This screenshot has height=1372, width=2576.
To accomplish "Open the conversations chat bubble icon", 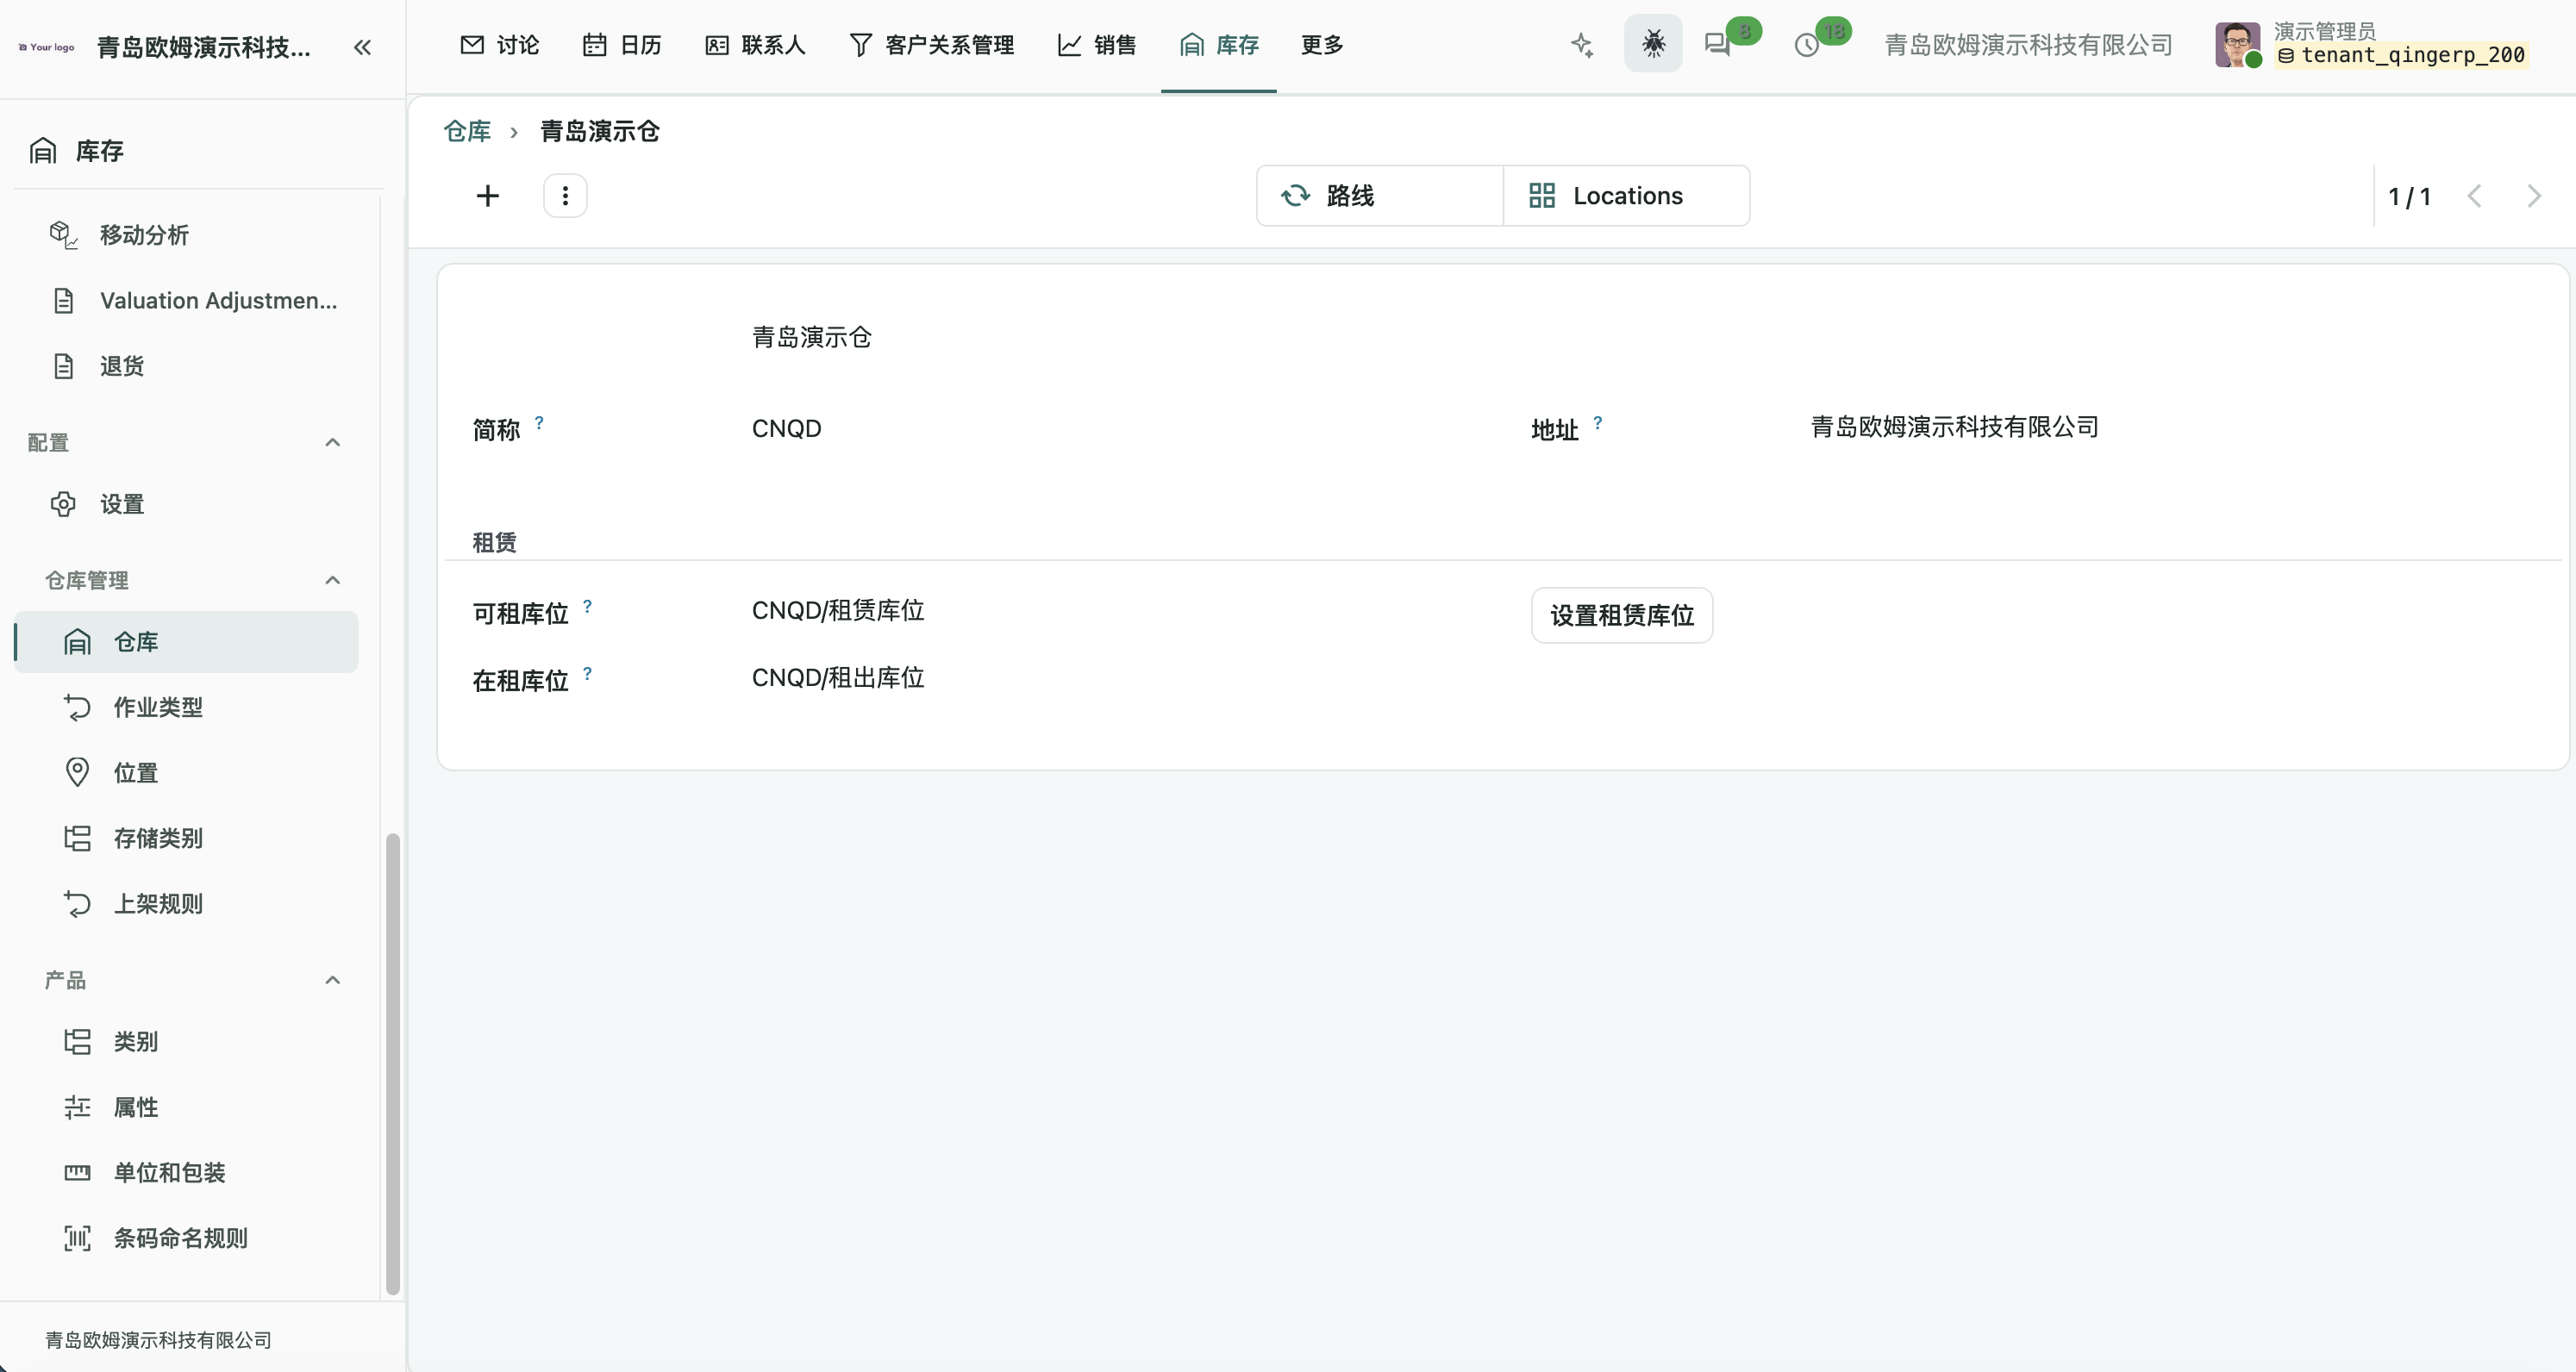I will pyautogui.click(x=1718, y=45).
